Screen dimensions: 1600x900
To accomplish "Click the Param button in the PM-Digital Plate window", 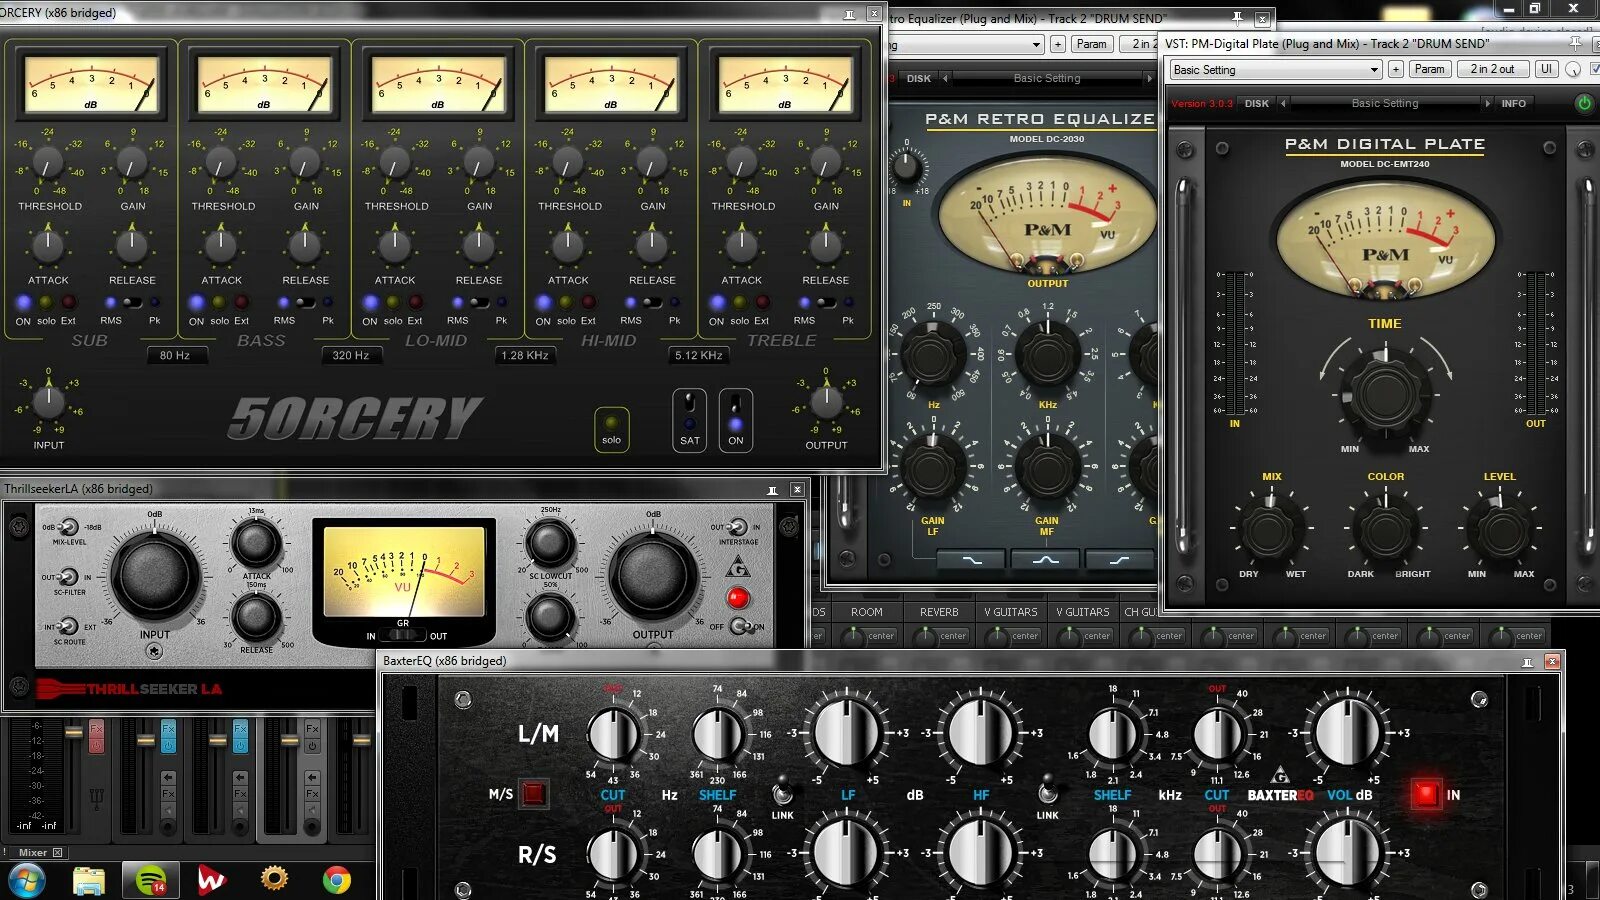I will point(1429,69).
